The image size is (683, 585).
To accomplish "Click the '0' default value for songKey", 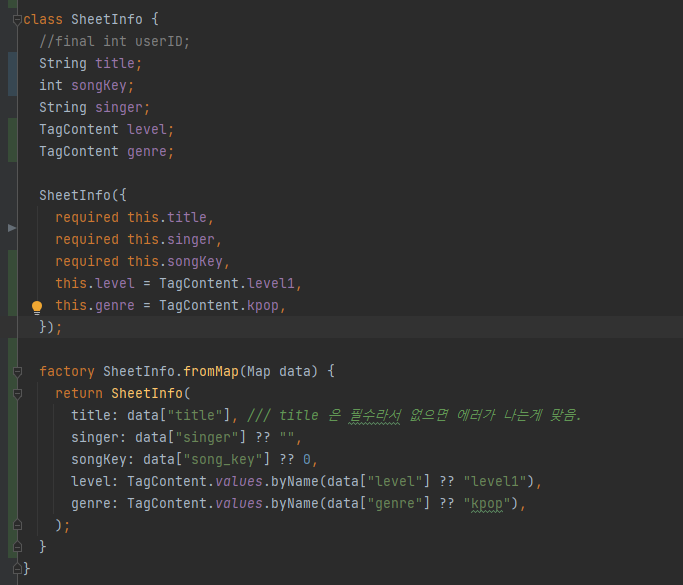I will pos(307,460).
